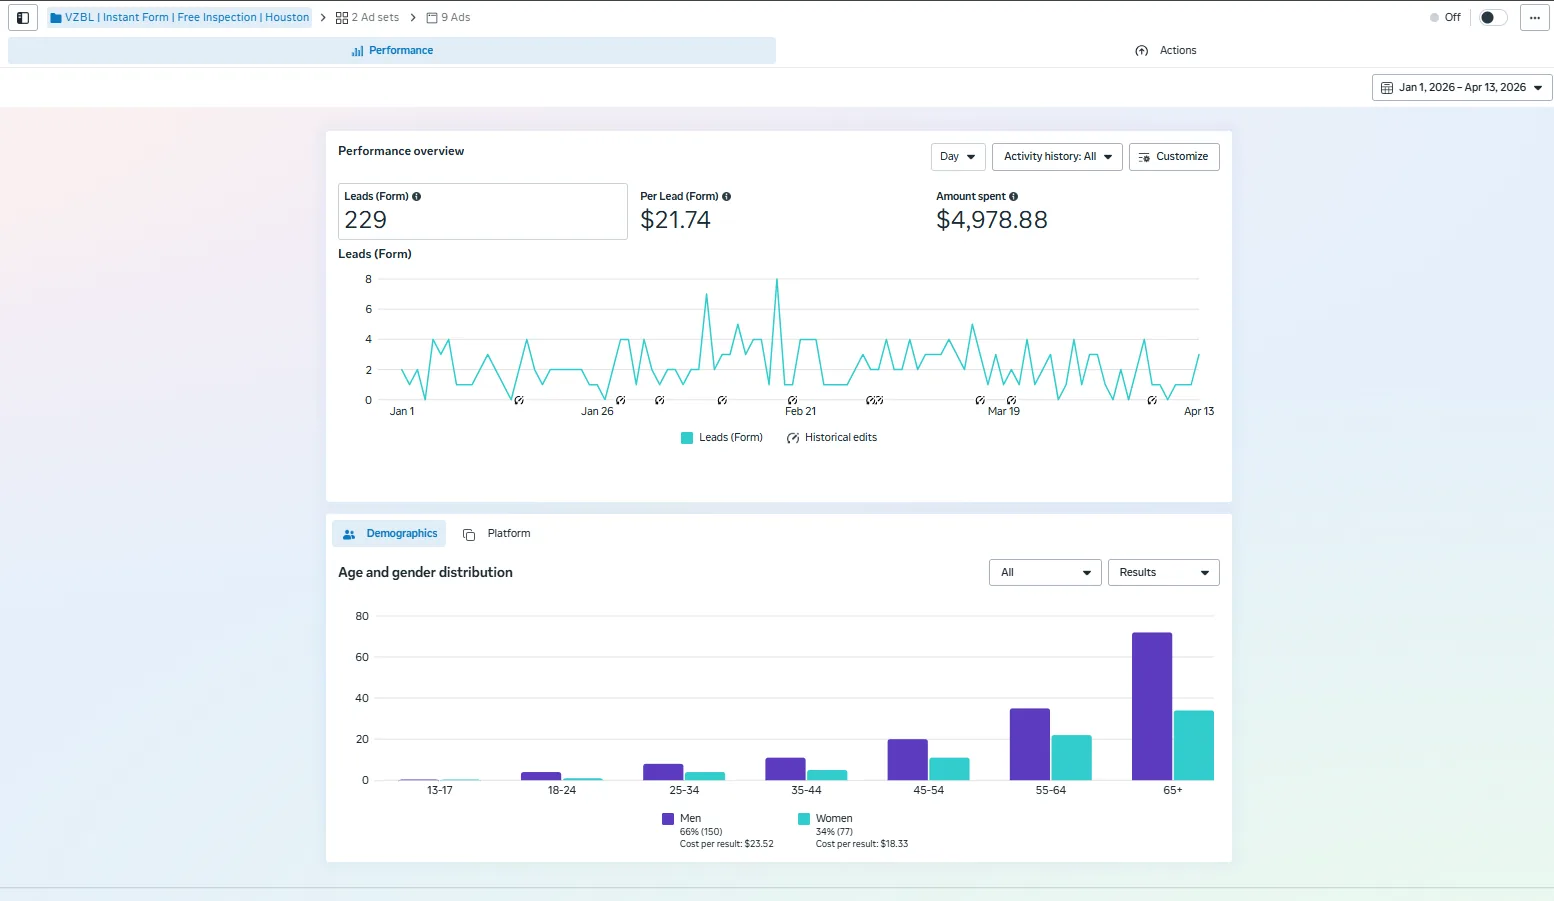Switch to the Performance tab
Screen dimensions: 1554x901
392,50
